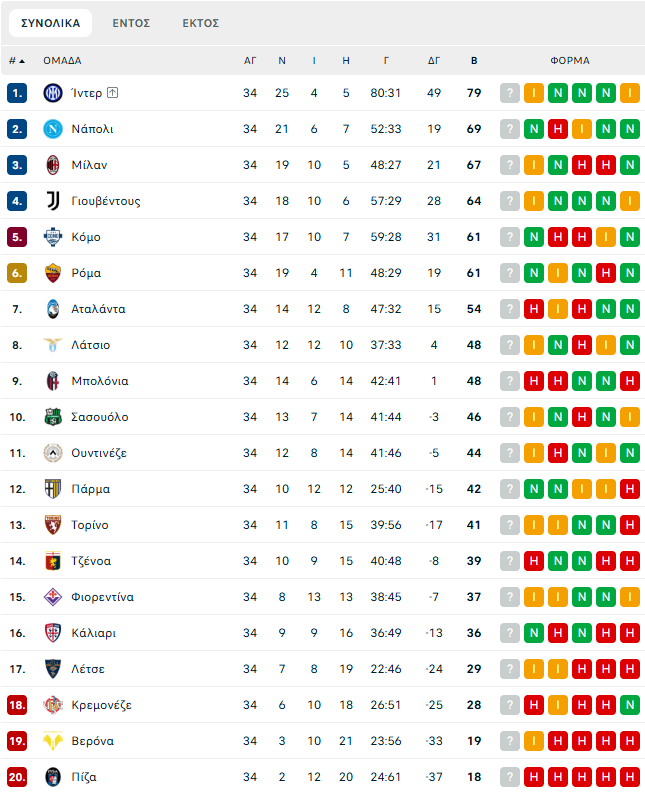
Task: Sort standings by the B points header
Action: (474, 60)
